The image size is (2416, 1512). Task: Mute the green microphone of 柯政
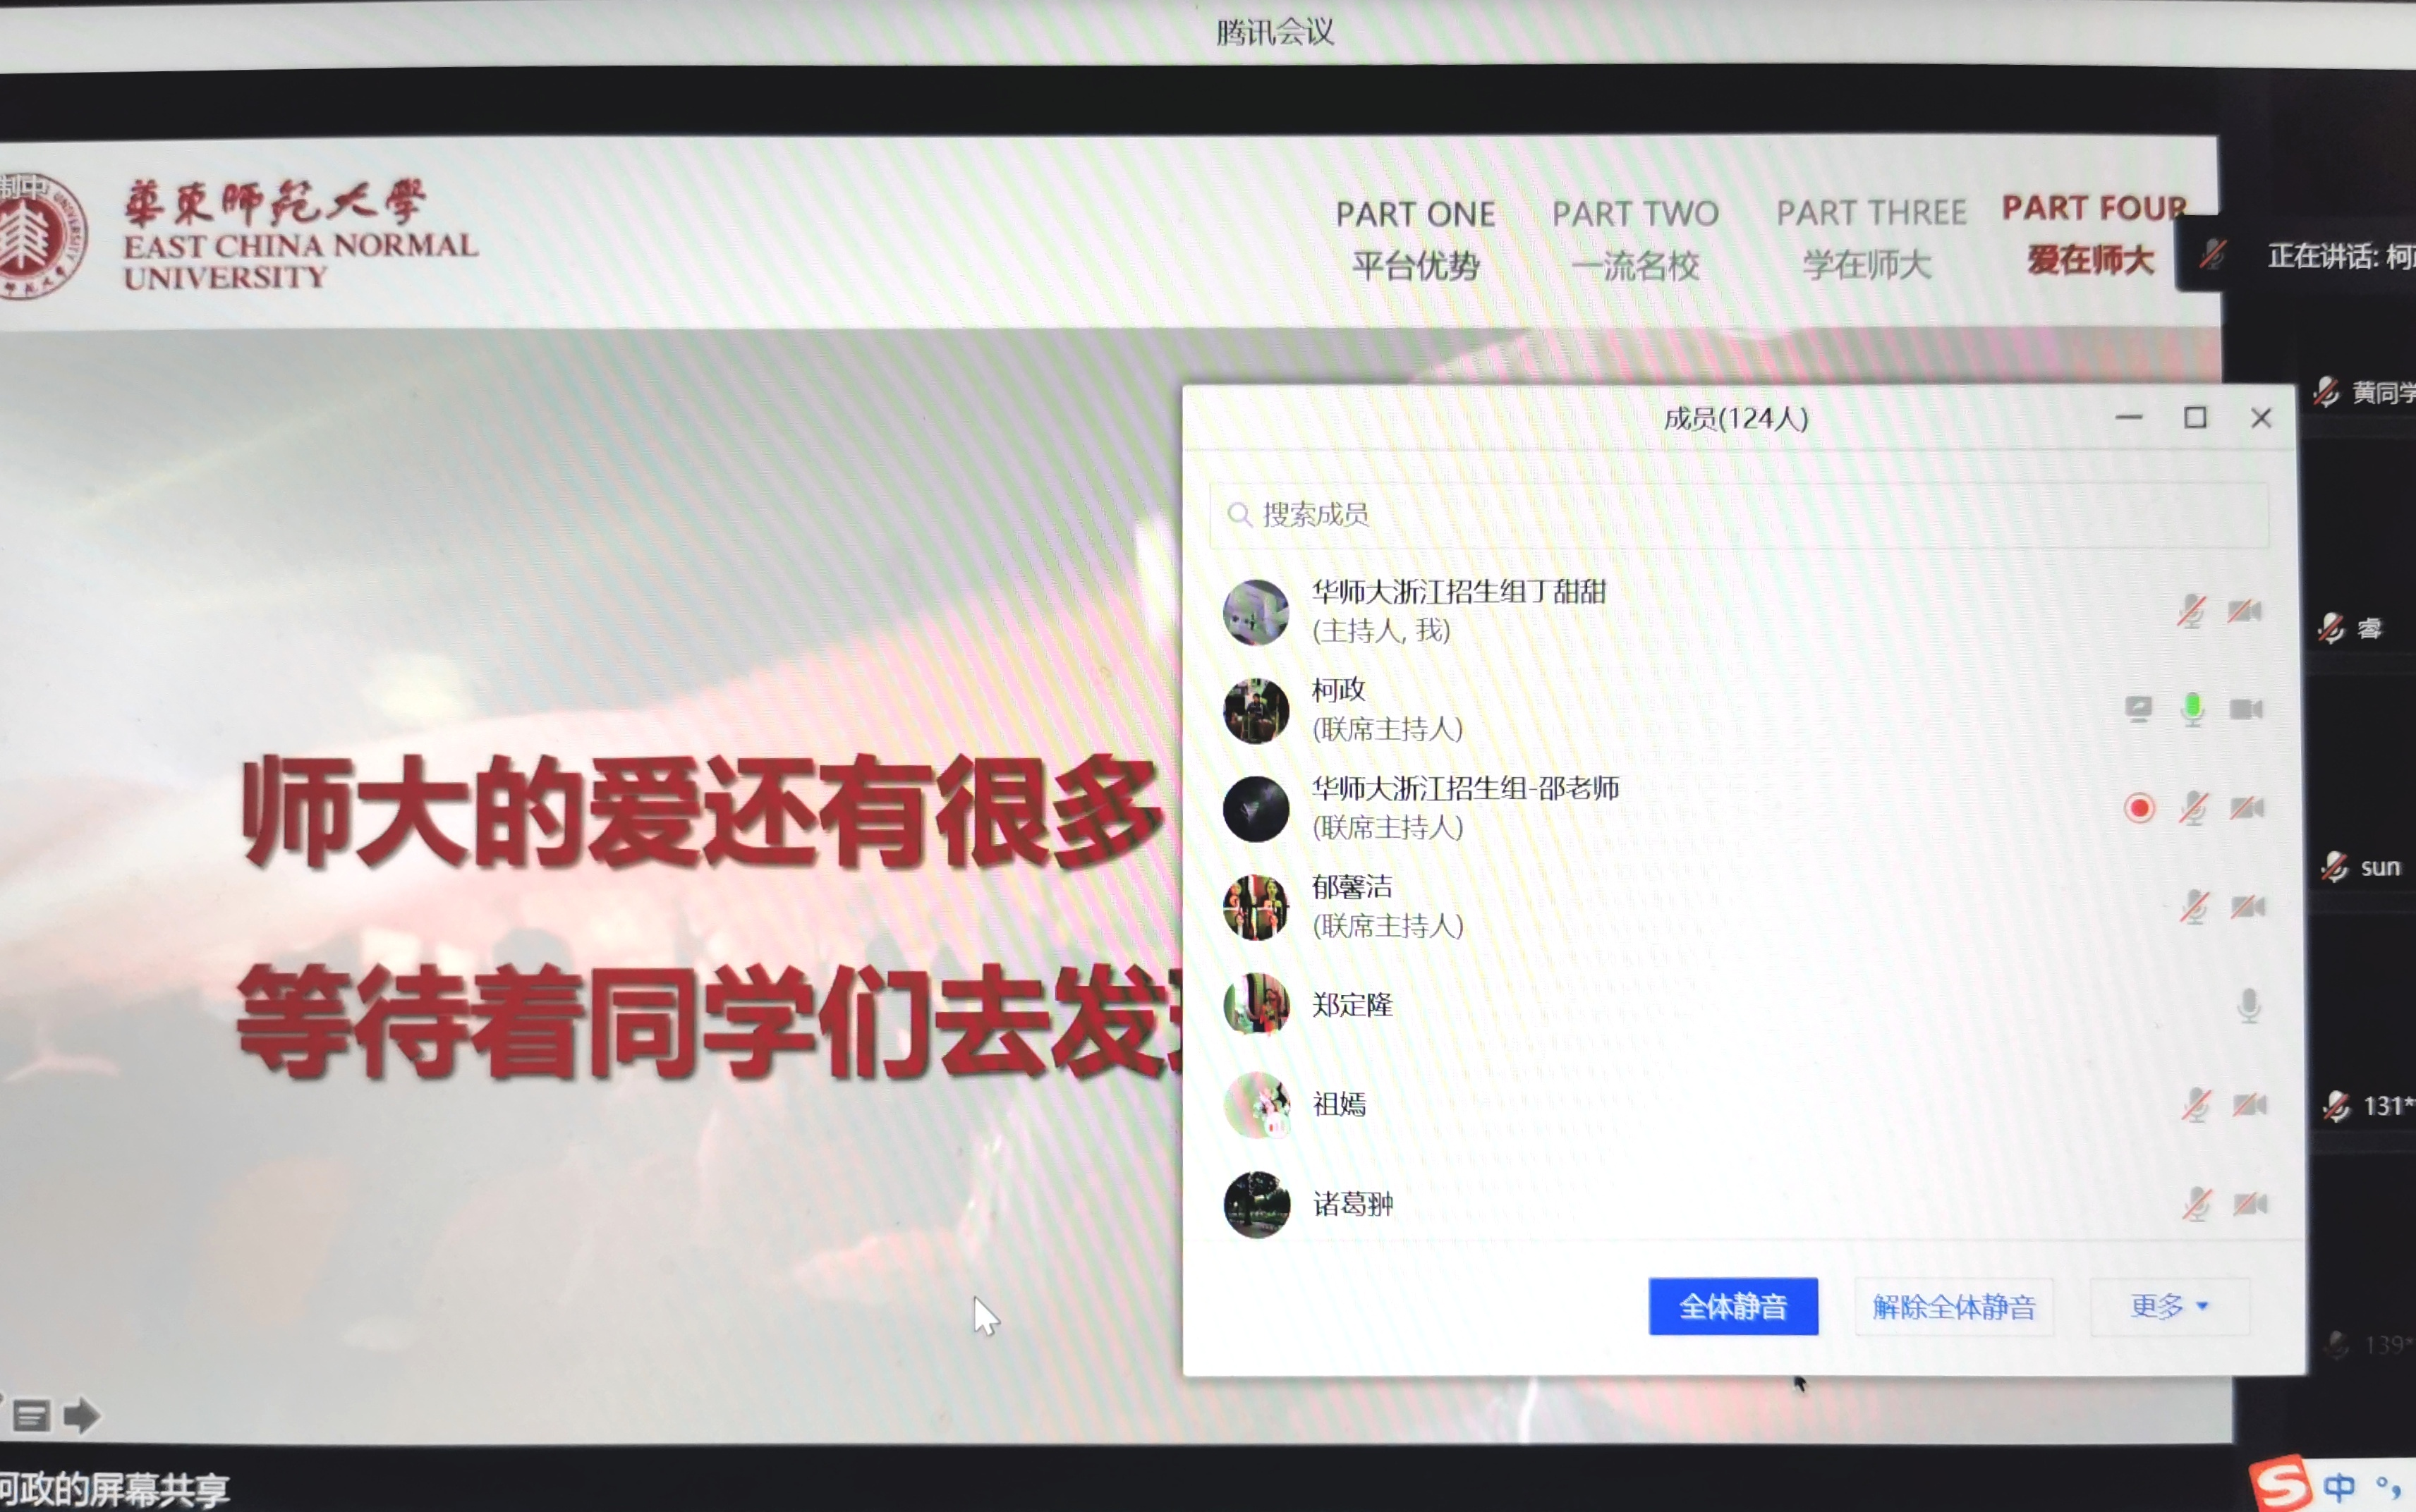click(2192, 709)
